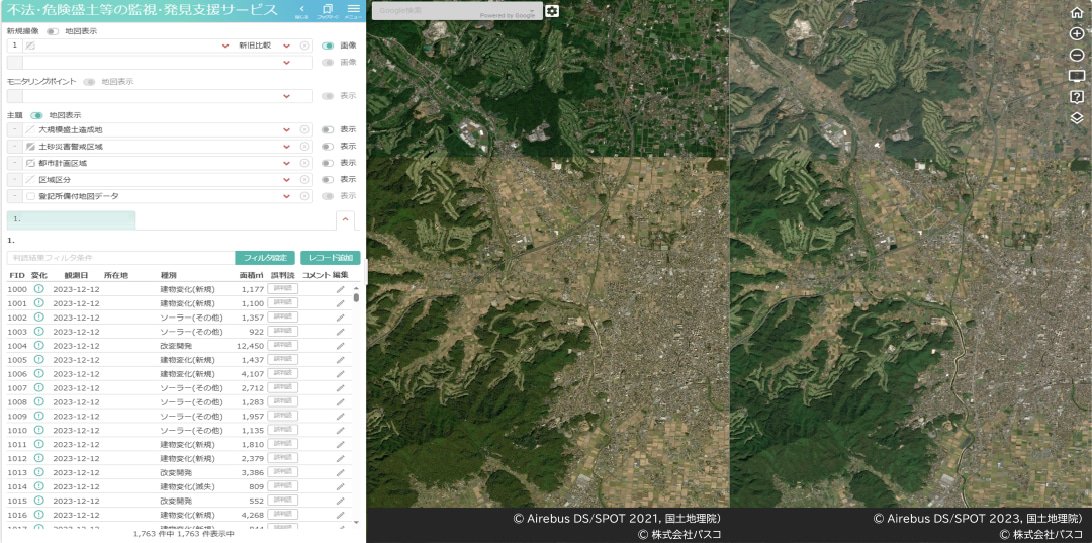Open the map layers stack icon
Viewport: 1092px width, 543px height.
pos(1077,117)
